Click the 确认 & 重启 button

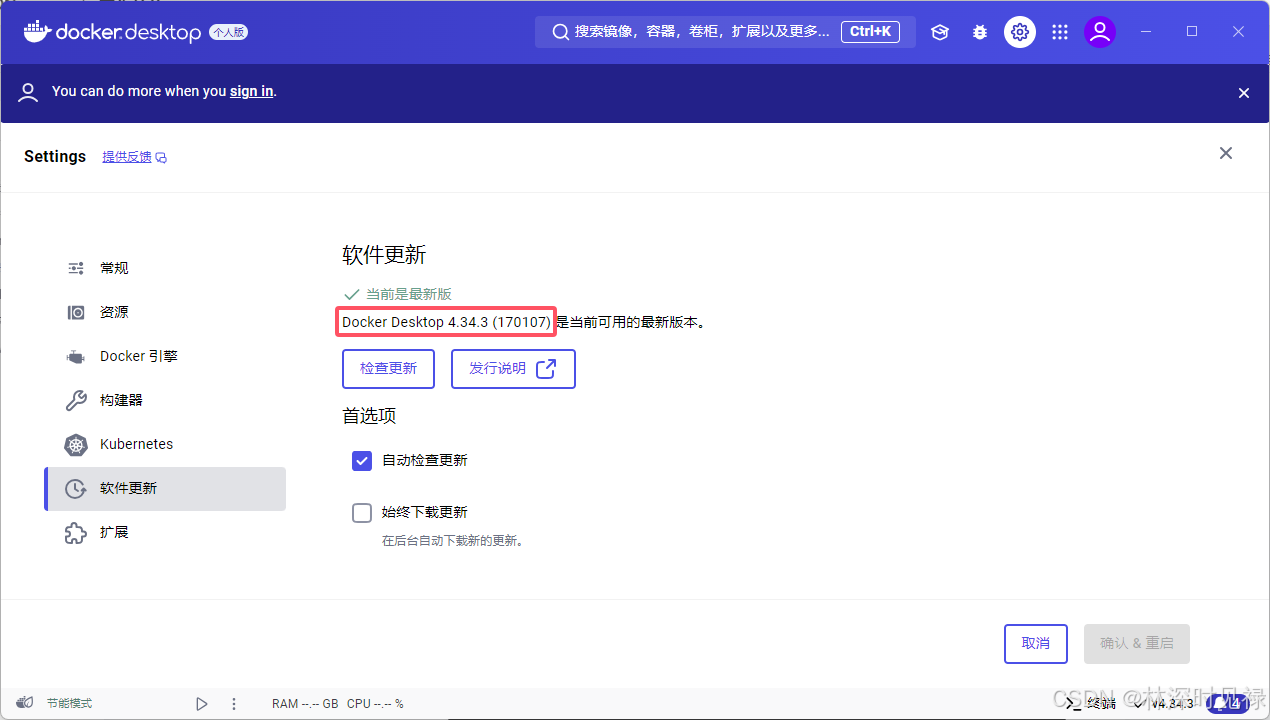click(x=1137, y=644)
